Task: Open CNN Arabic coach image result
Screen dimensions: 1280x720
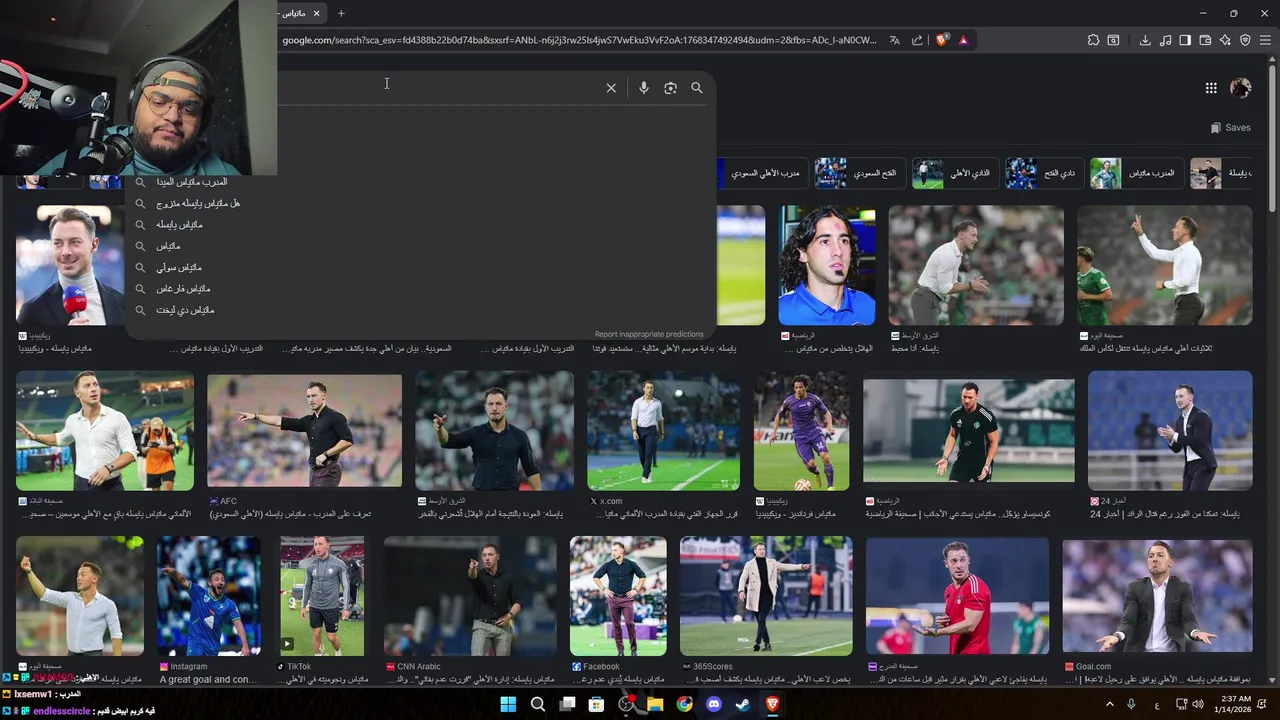Action: (470, 596)
